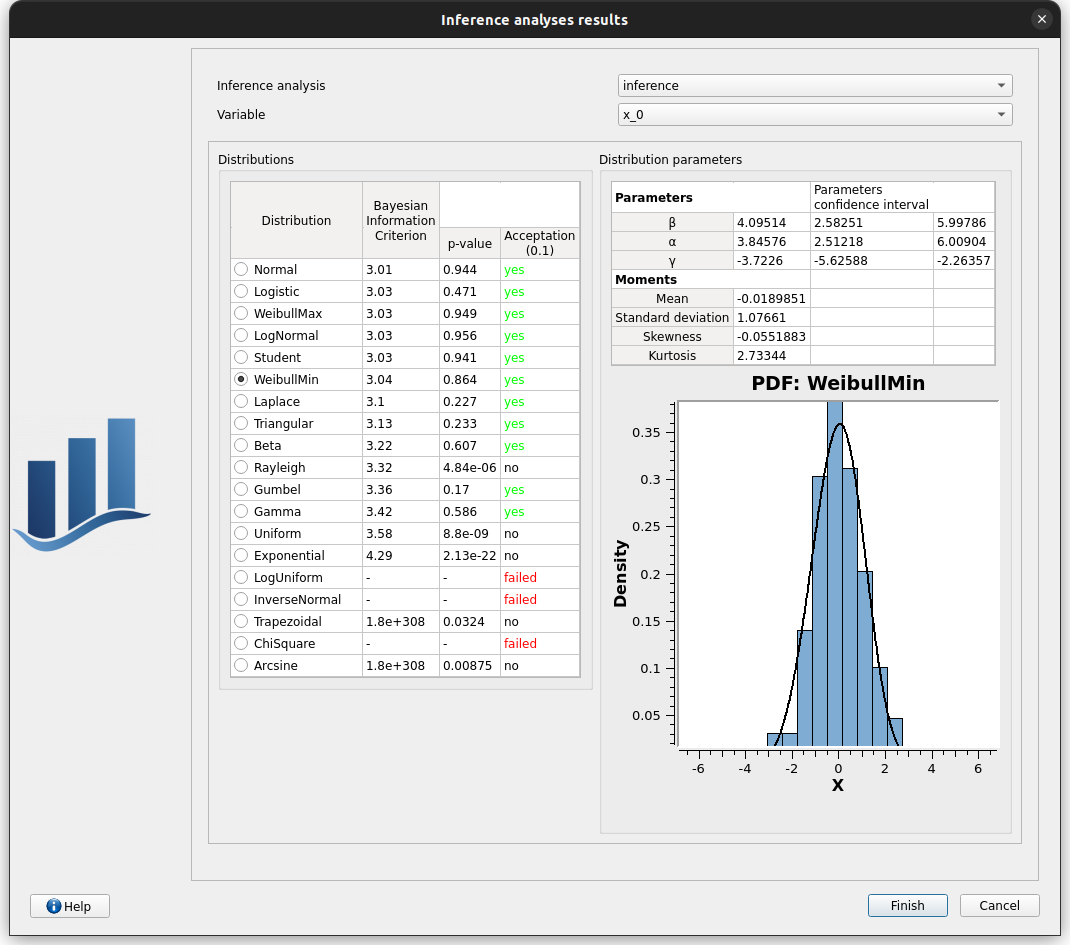Select the Normal distribution radio button
The image size is (1070, 945).
click(x=241, y=270)
